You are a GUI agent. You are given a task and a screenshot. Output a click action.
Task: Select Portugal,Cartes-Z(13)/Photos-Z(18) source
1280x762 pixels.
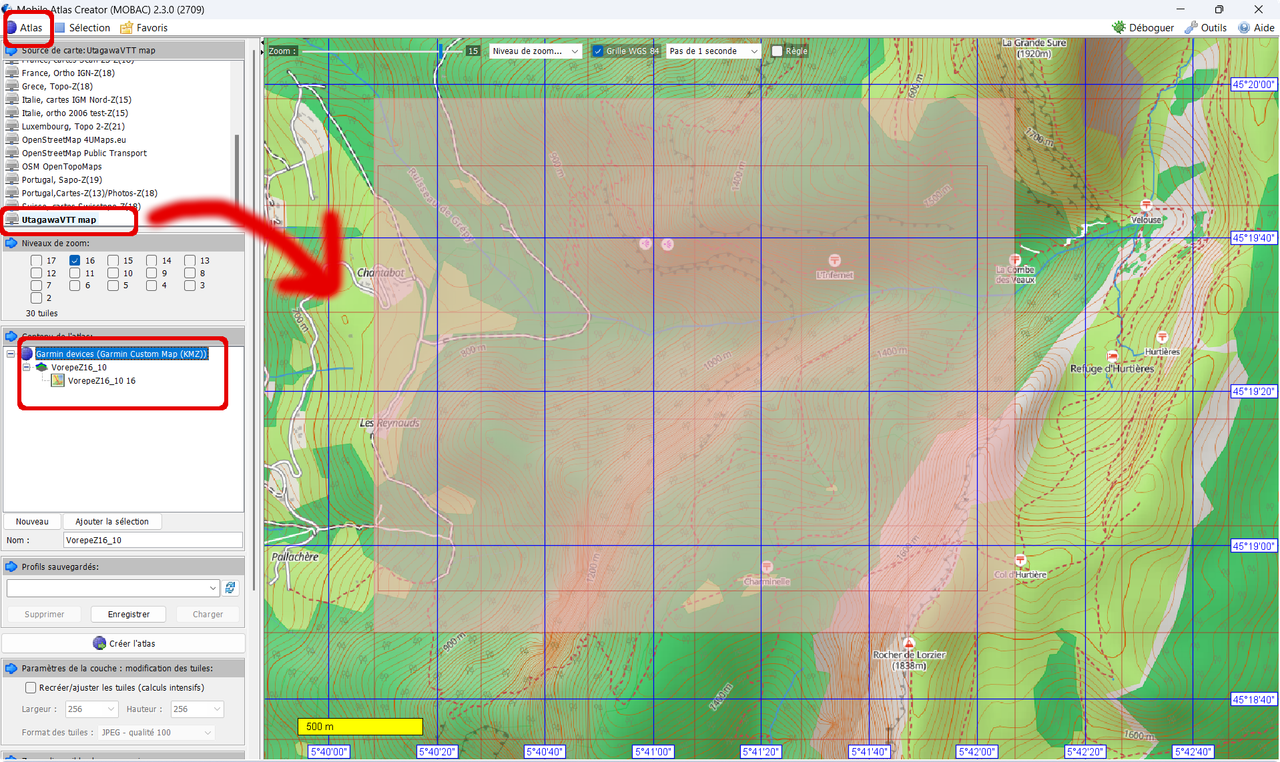click(x=89, y=193)
